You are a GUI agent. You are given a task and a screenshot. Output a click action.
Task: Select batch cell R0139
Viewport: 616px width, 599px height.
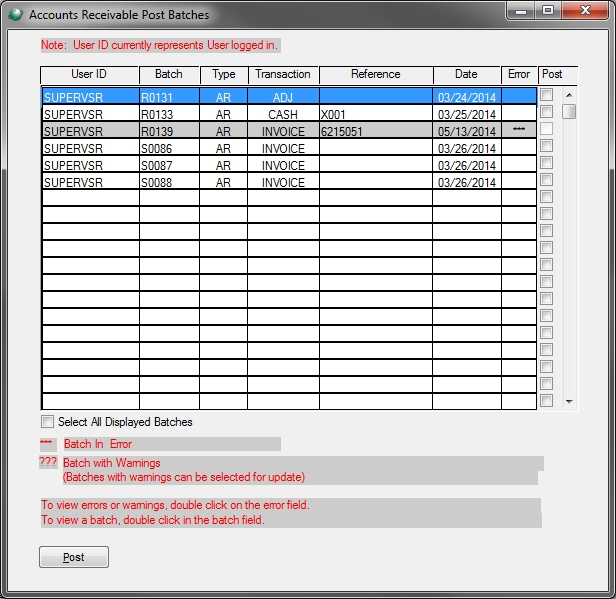click(169, 131)
